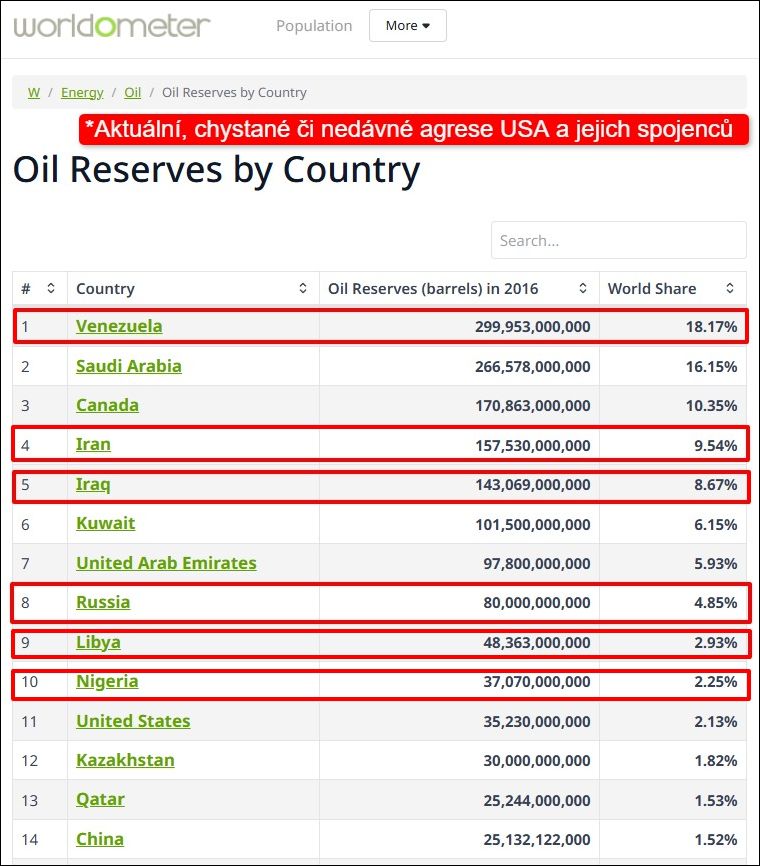This screenshot has height=866, width=760.
Task: Click the China country link
Action: coord(100,839)
